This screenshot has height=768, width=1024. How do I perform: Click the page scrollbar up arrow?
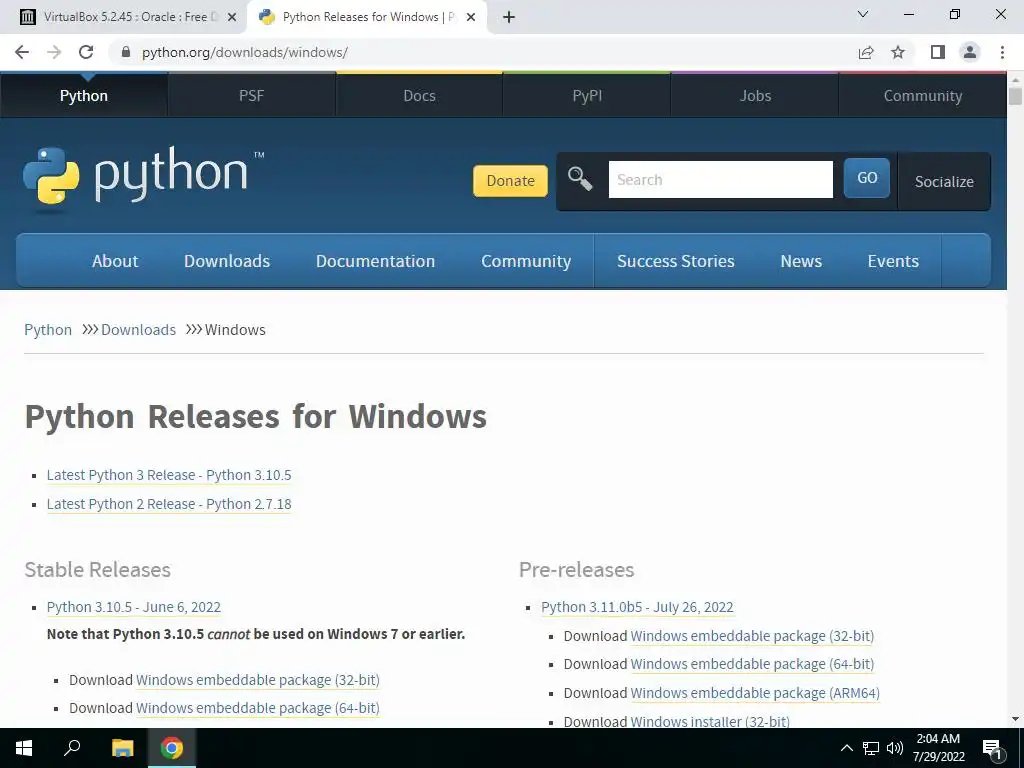pyautogui.click(x=1015, y=78)
